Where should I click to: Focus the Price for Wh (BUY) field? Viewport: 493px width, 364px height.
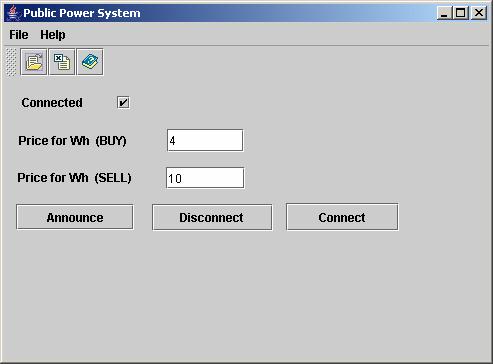pos(205,140)
